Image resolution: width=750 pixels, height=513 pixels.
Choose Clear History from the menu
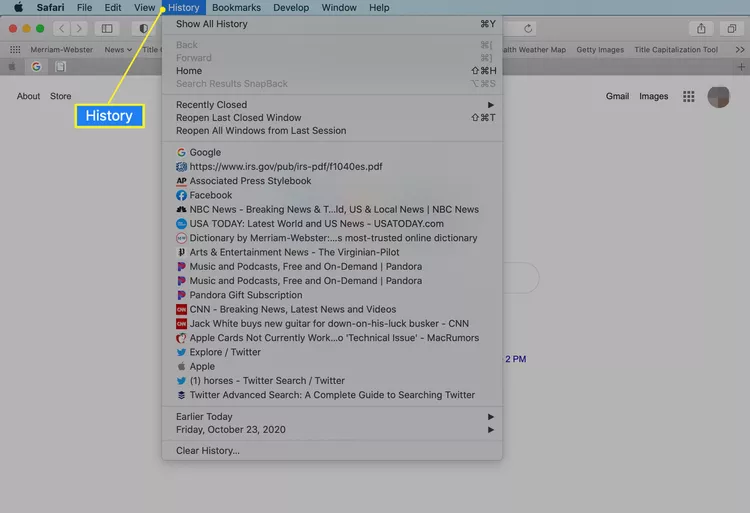coord(208,451)
